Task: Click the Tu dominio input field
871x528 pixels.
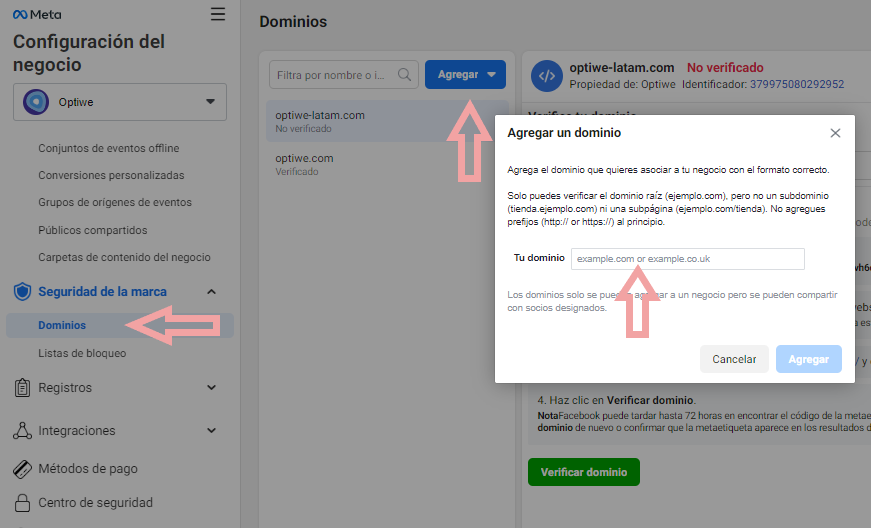Action: click(x=687, y=259)
